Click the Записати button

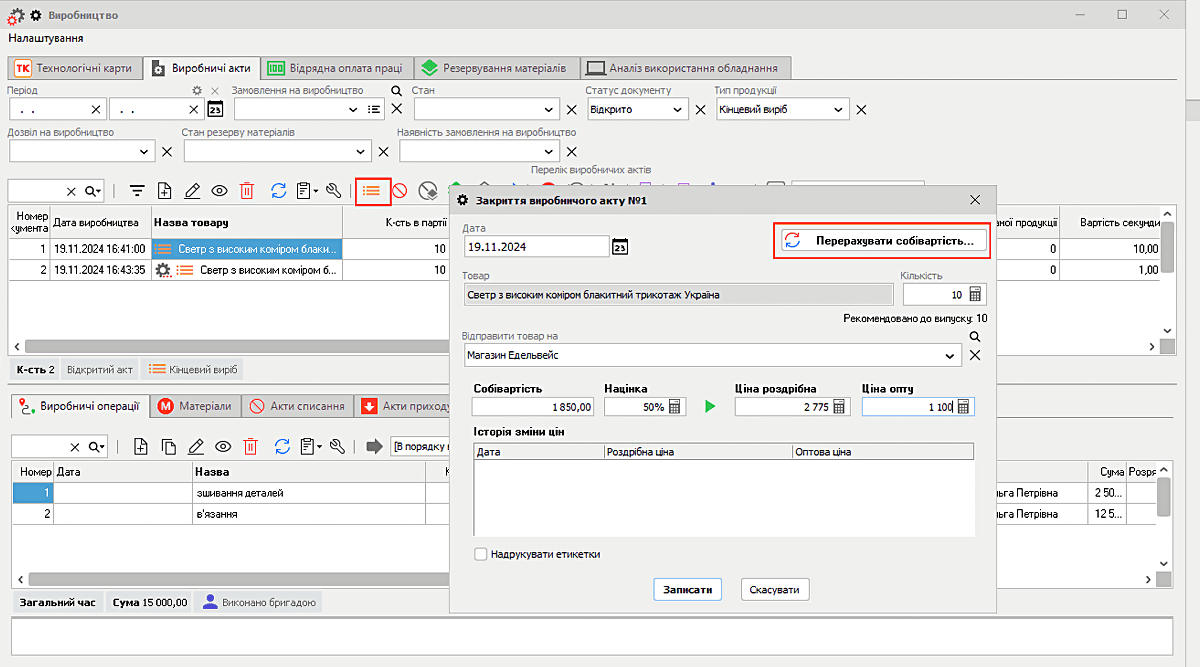tap(687, 590)
